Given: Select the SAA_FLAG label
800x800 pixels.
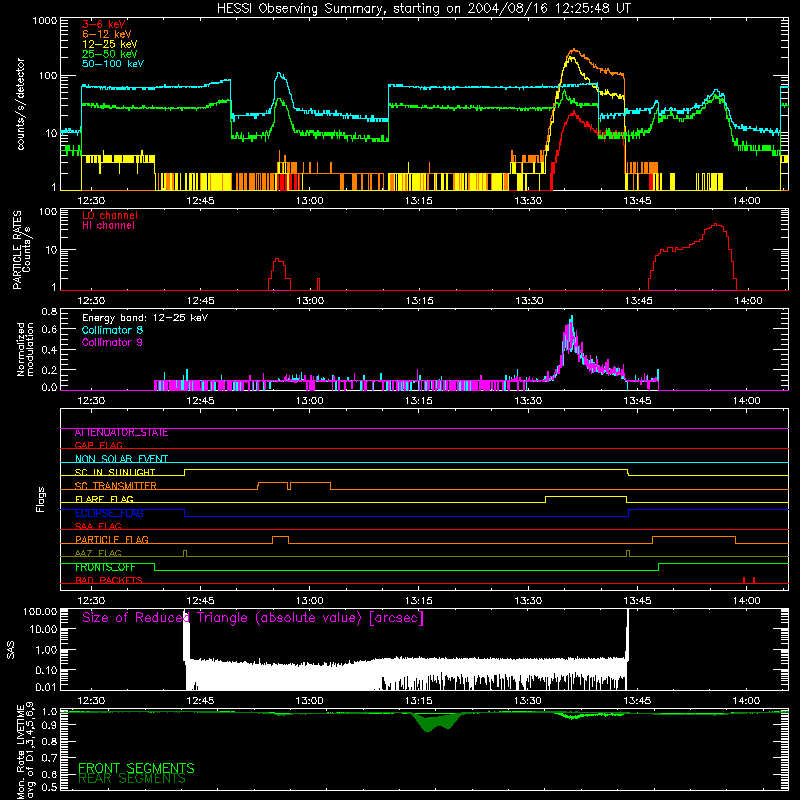Looking at the screenshot, I should (x=98, y=526).
